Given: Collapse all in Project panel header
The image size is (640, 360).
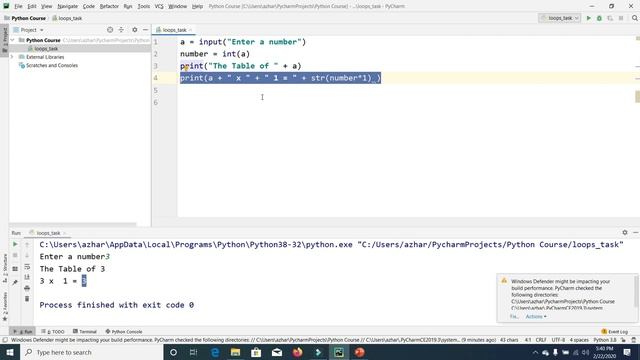Looking at the screenshot, I should (121, 30).
